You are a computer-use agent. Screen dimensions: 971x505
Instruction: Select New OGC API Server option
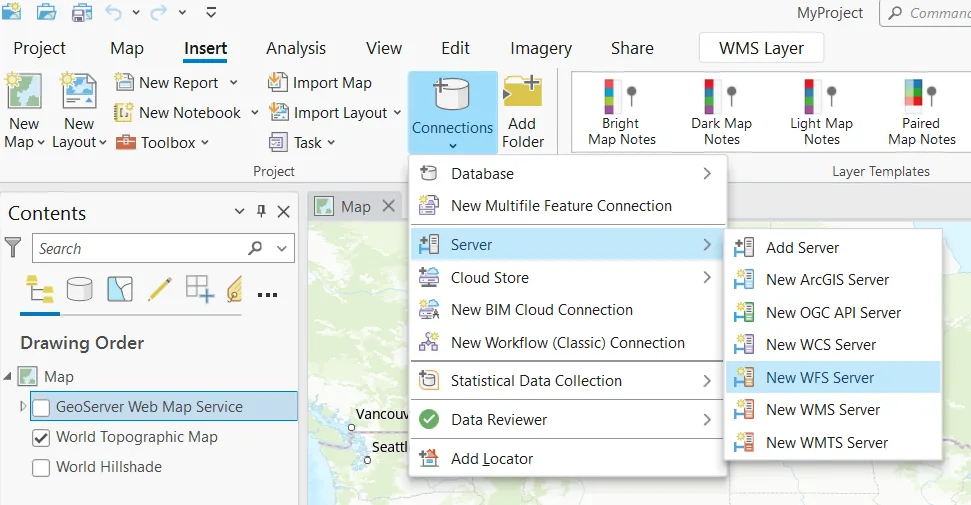[x=833, y=313]
